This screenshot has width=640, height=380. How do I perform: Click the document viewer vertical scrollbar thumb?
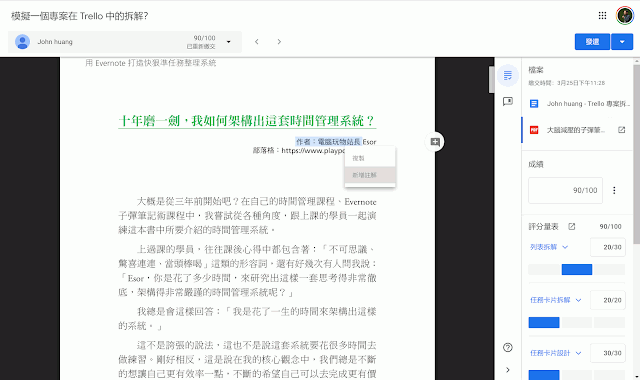pos(491,80)
